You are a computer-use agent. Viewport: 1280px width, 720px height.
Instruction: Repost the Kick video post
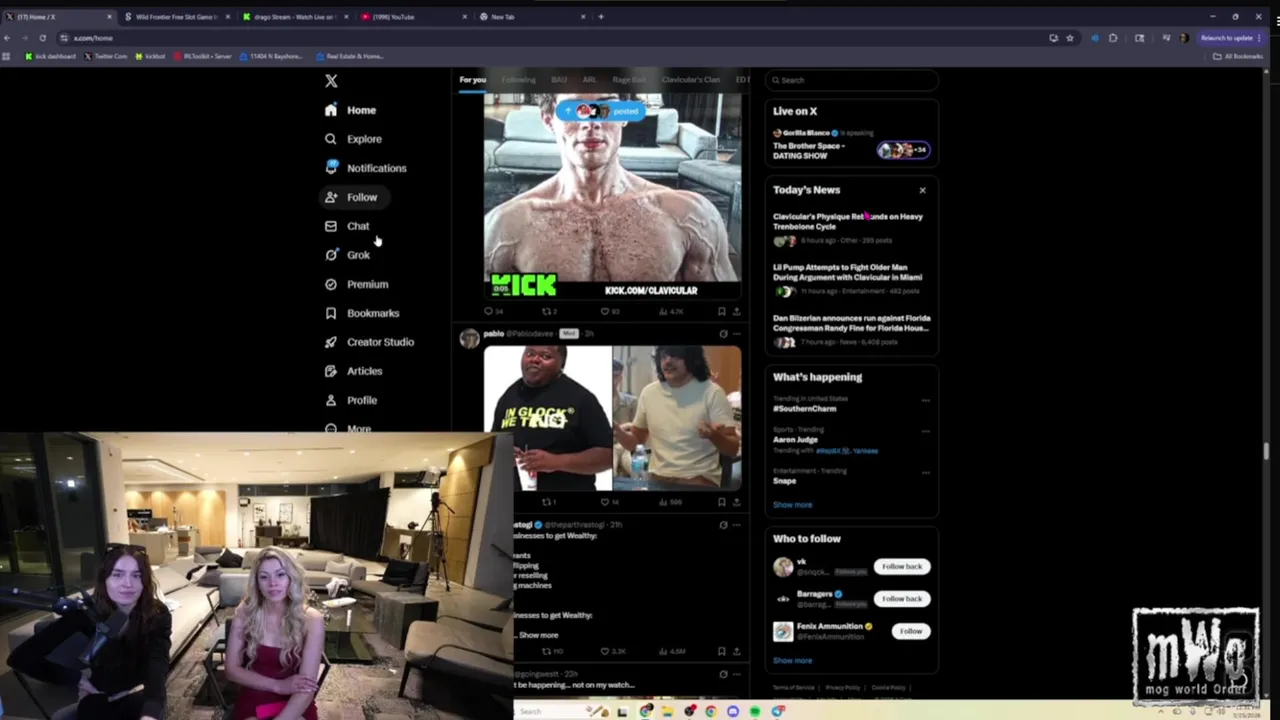(x=549, y=311)
